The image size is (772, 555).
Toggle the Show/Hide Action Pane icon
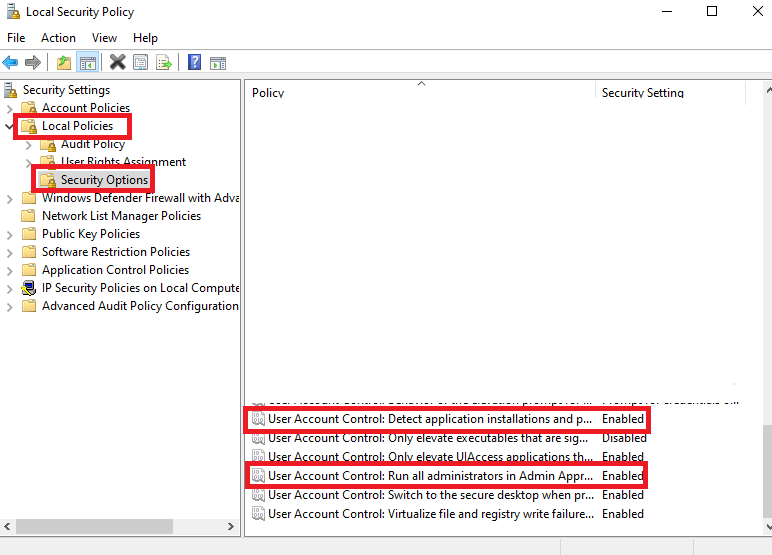[218, 63]
